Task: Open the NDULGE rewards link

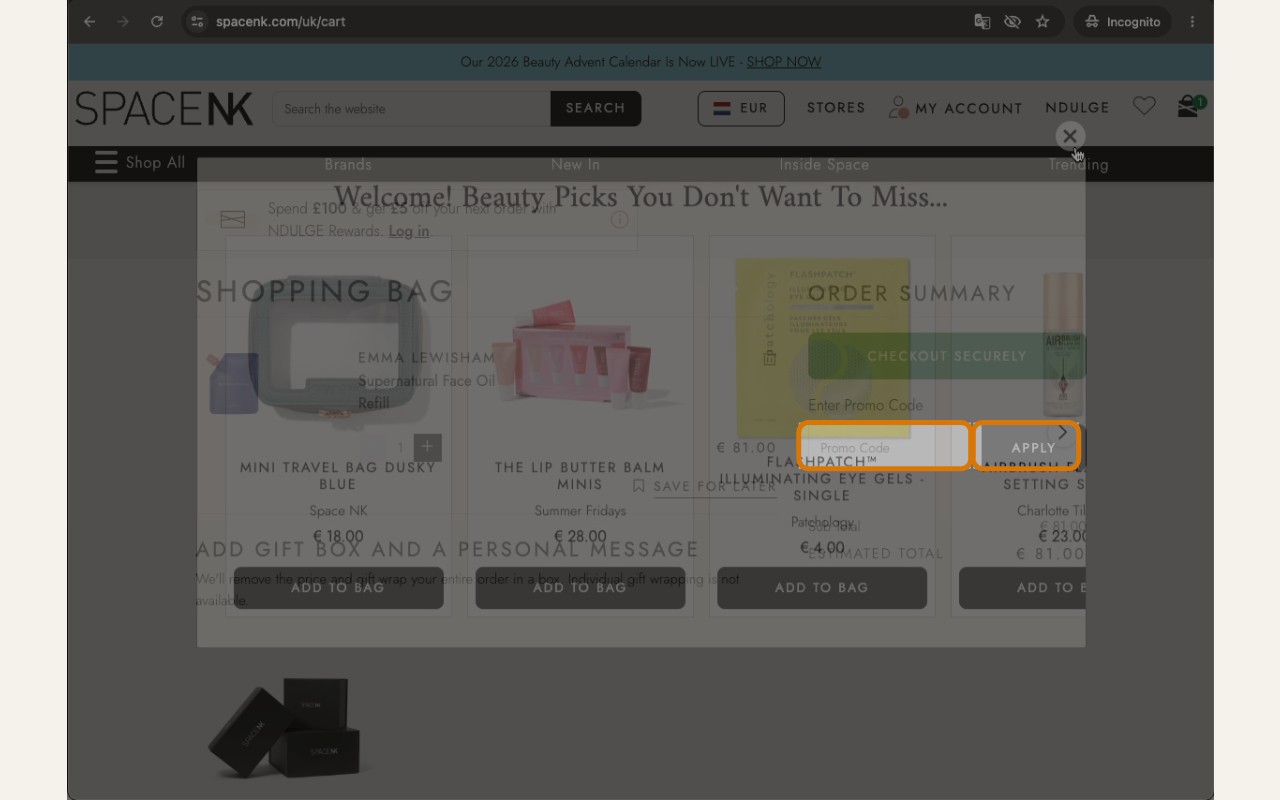Action: [x=1077, y=108]
